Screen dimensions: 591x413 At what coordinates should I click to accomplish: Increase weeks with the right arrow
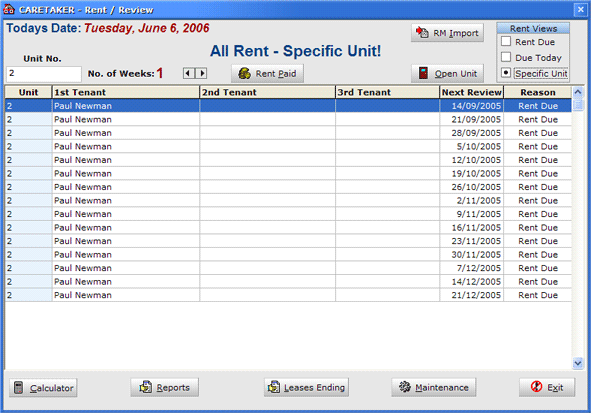click(x=201, y=73)
